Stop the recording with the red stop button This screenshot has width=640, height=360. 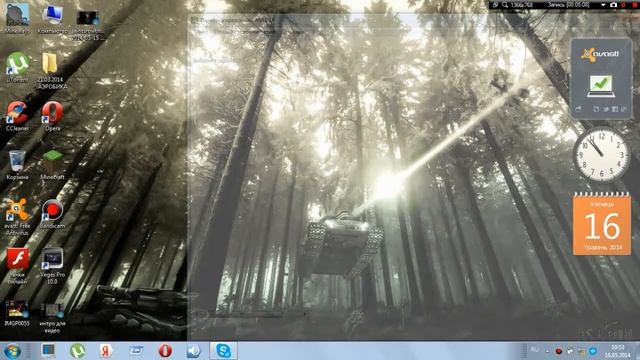click(x=634, y=5)
